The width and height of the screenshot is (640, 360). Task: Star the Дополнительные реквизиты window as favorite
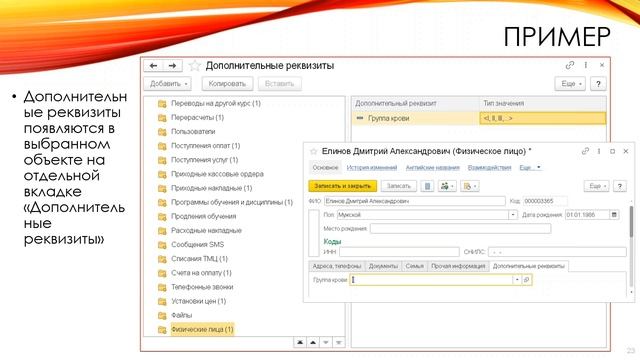(195, 66)
